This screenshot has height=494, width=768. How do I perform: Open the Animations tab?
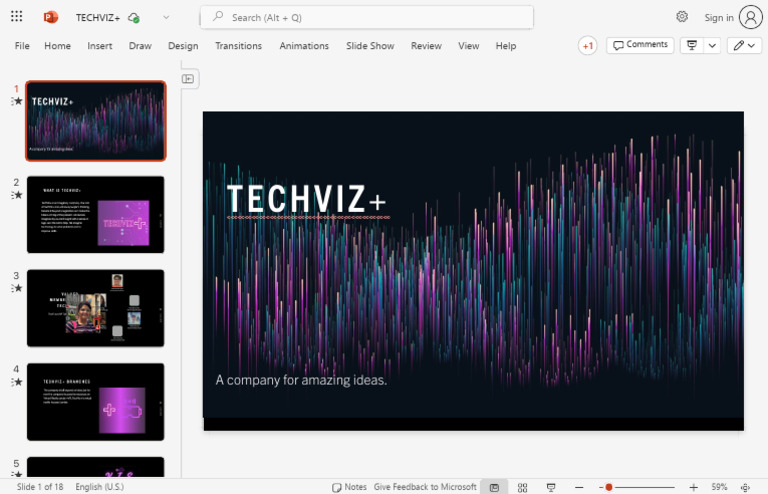pos(304,46)
